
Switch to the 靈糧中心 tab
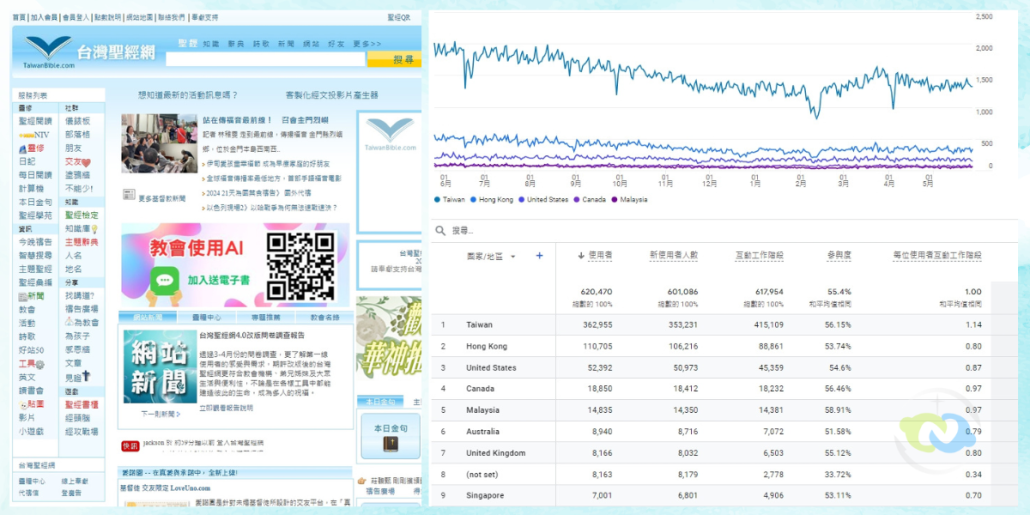(x=206, y=317)
